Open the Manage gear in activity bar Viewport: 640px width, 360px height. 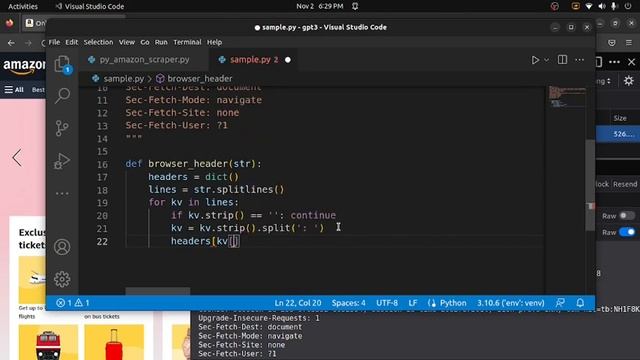[62, 279]
